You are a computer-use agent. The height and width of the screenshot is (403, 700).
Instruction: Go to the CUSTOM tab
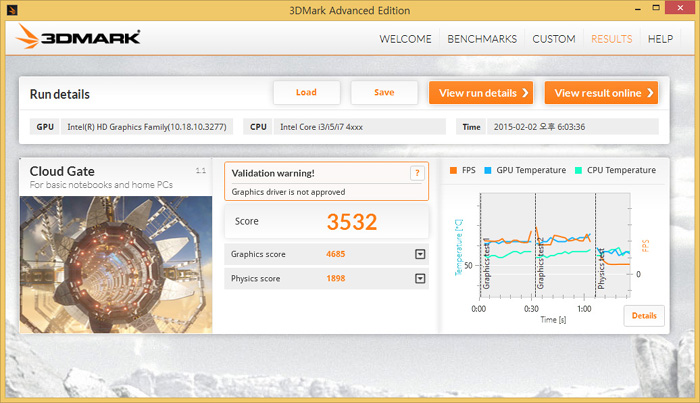point(554,39)
